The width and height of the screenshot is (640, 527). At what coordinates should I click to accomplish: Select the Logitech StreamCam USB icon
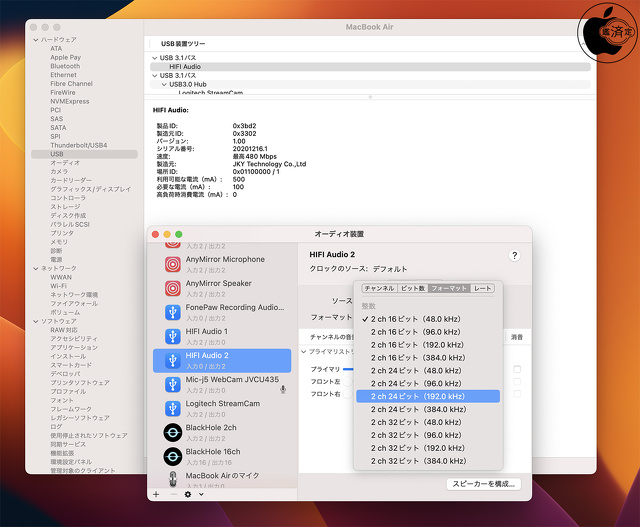click(172, 408)
